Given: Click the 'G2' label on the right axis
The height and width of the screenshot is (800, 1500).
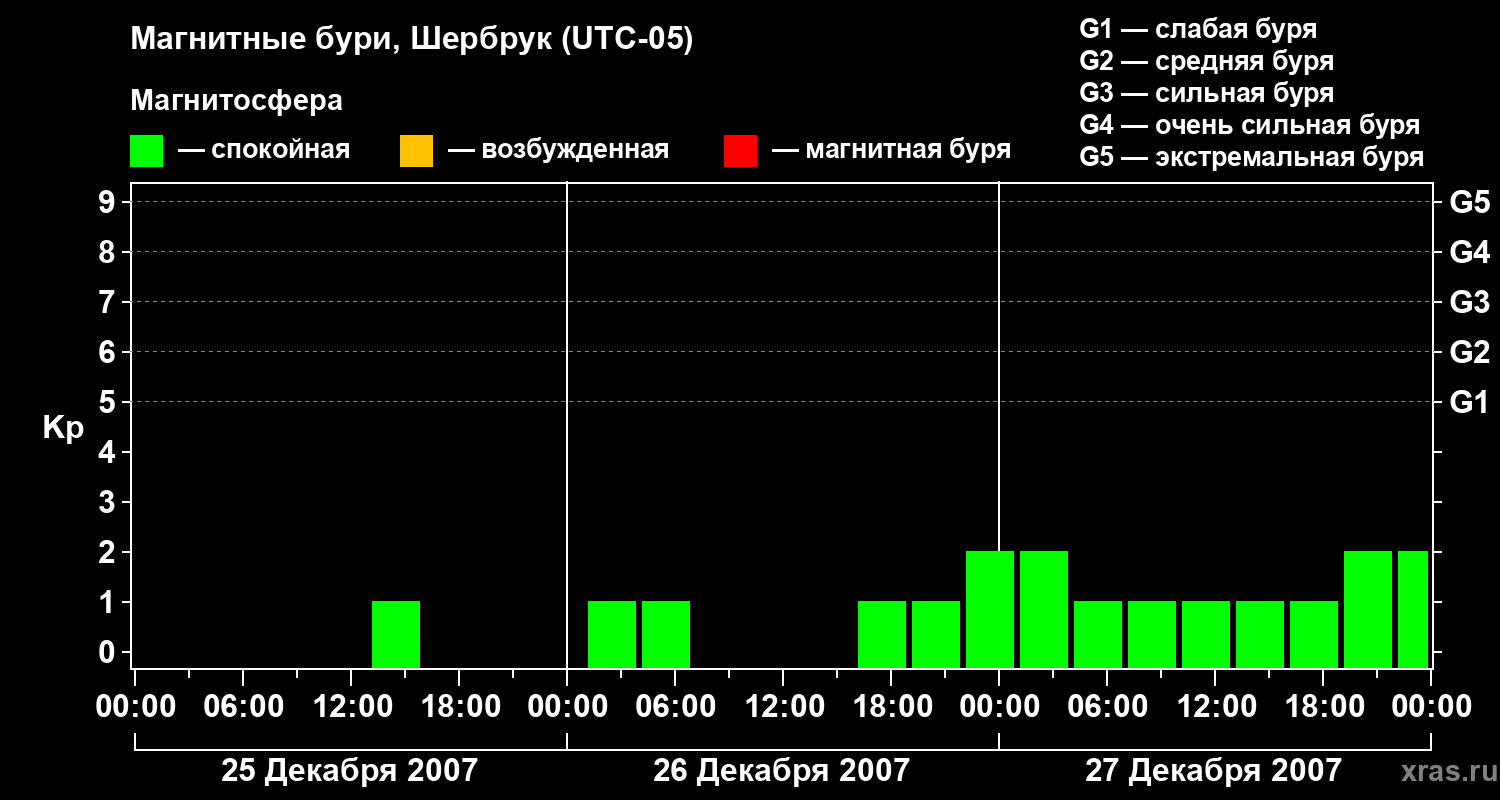Looking at the screenshot, I should click(1469, 352).
